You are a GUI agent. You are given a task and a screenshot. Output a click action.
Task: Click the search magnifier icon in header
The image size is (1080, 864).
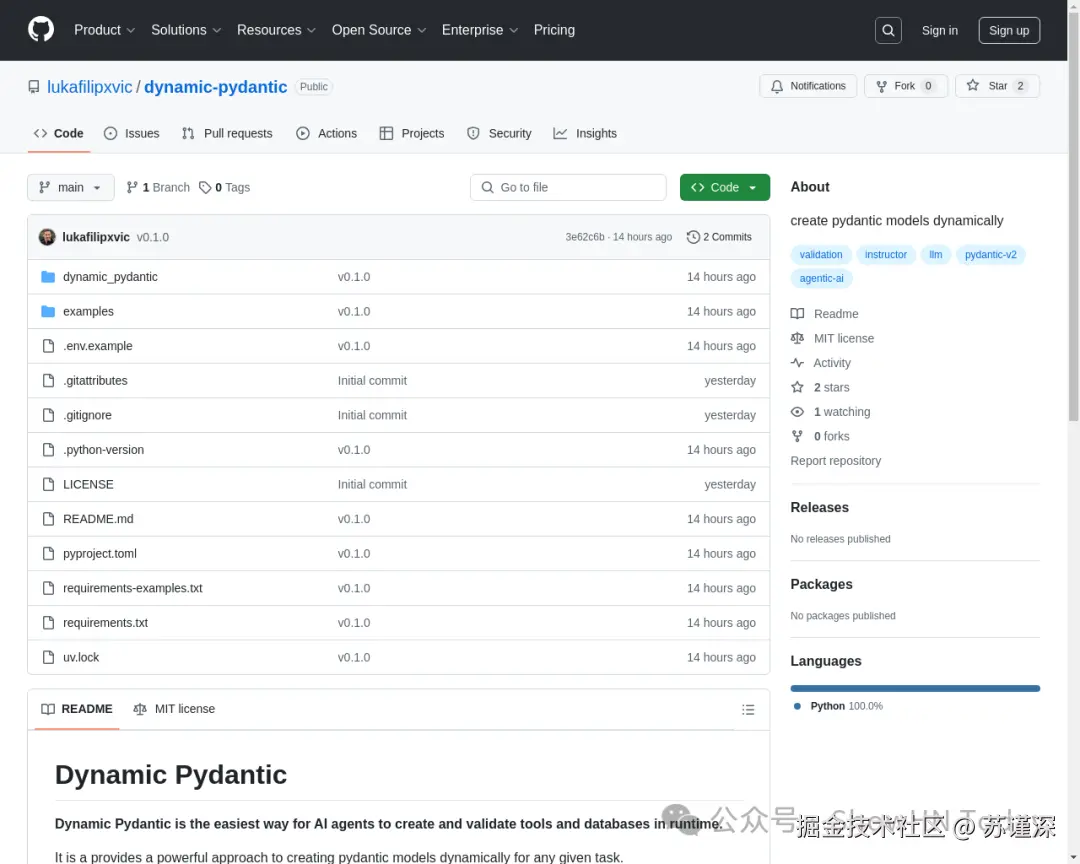888,30
